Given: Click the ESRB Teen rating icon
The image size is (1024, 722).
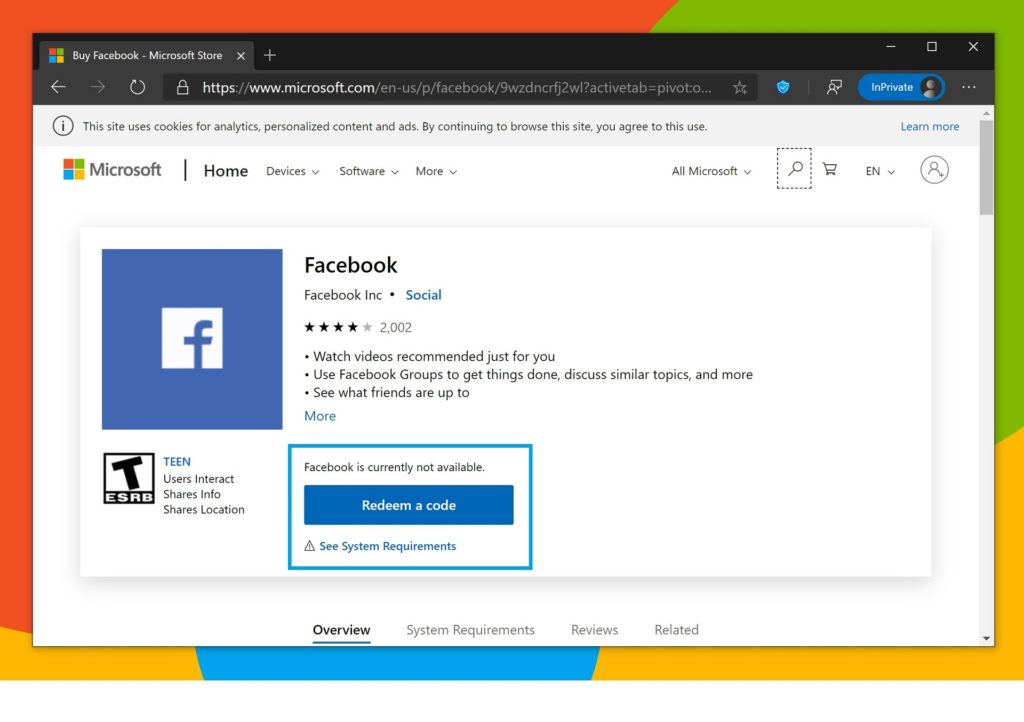Looking at the screenshot, I should pos(129,479).
